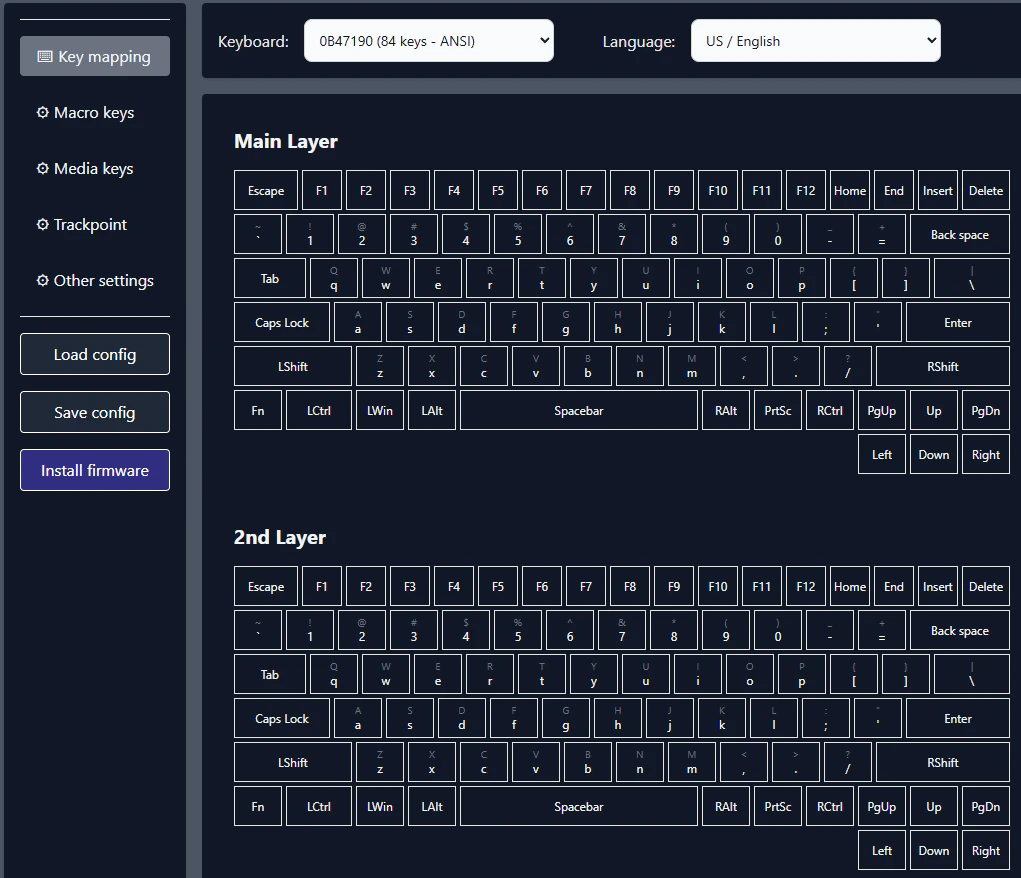Select Up arrow key in Main Layer
Viewport: 1021px width, 878px height.
coord(934,410)
